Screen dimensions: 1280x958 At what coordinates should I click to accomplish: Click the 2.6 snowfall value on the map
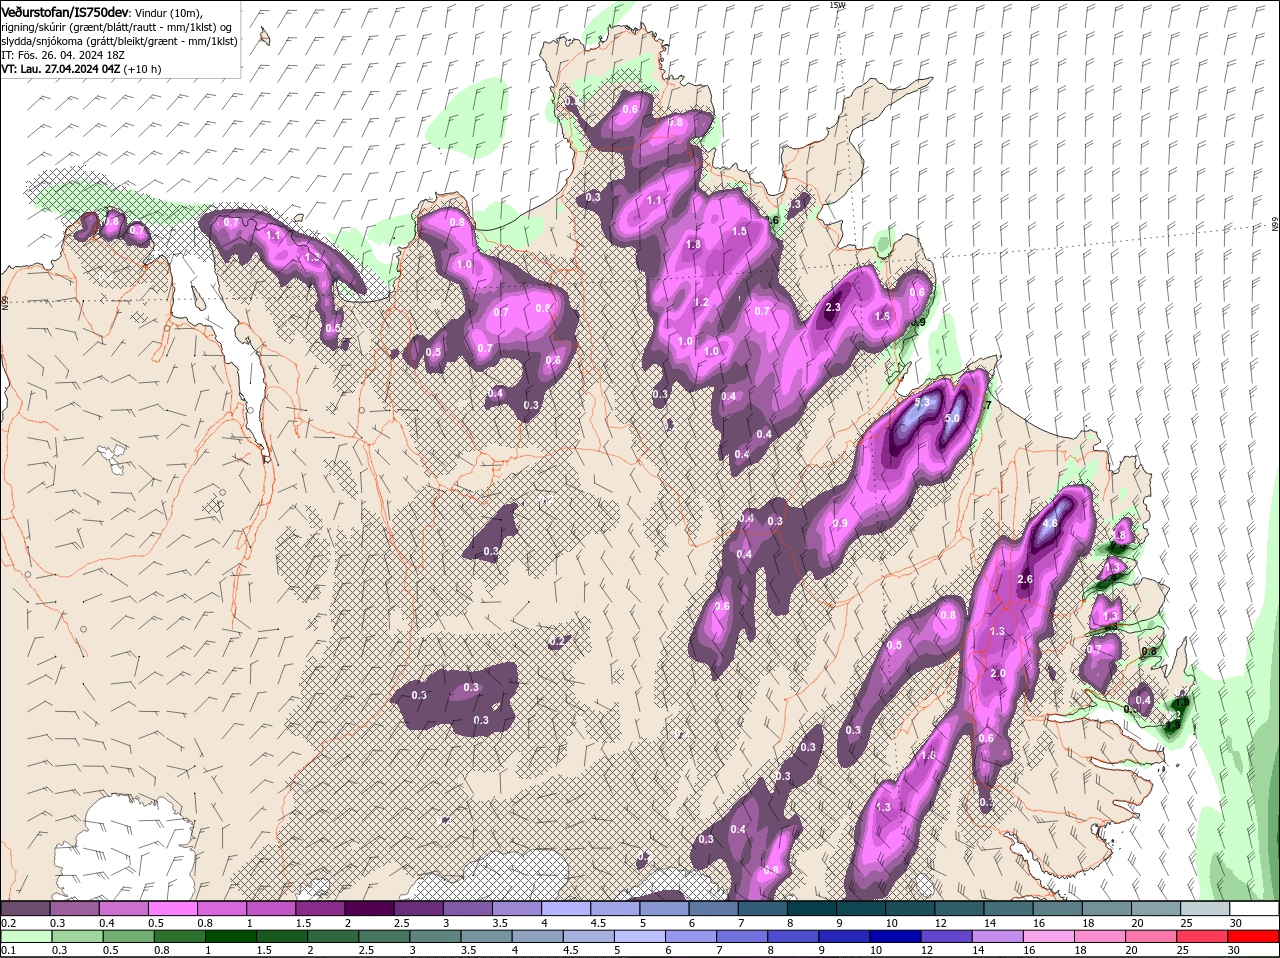[x=1025, y=579]
